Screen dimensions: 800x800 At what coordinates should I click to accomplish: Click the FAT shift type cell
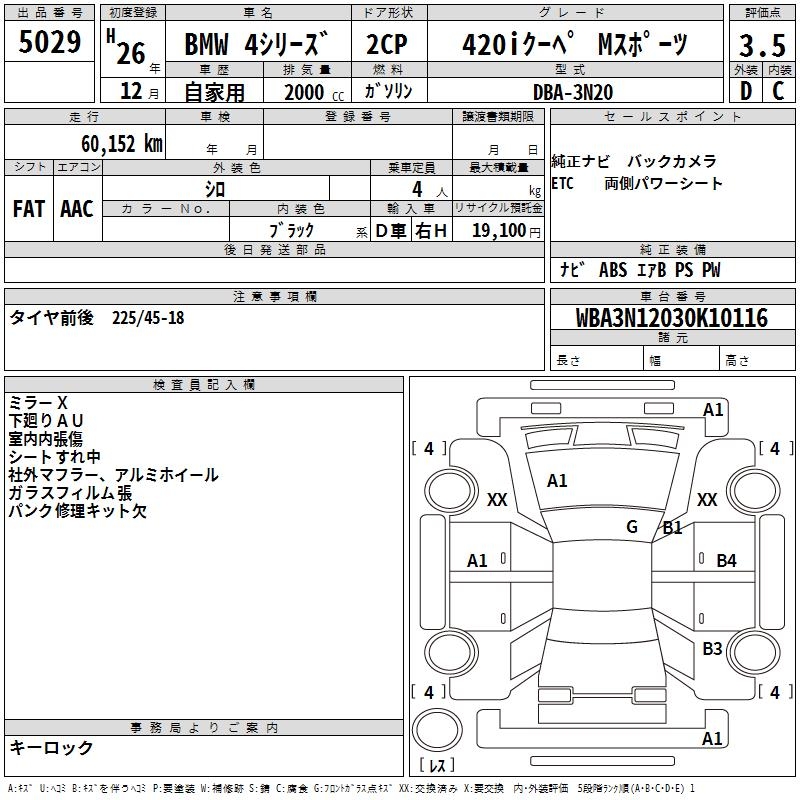tap(29, 209)
